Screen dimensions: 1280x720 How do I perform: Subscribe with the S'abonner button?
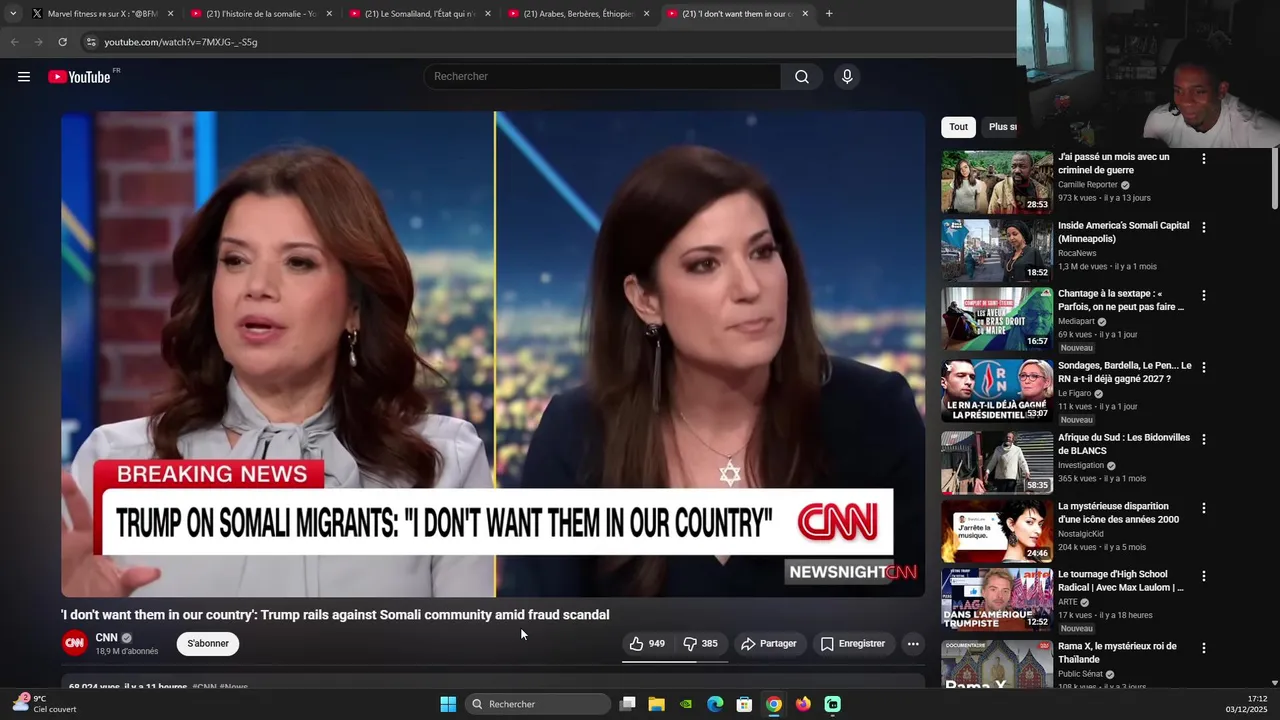(208, 644)
